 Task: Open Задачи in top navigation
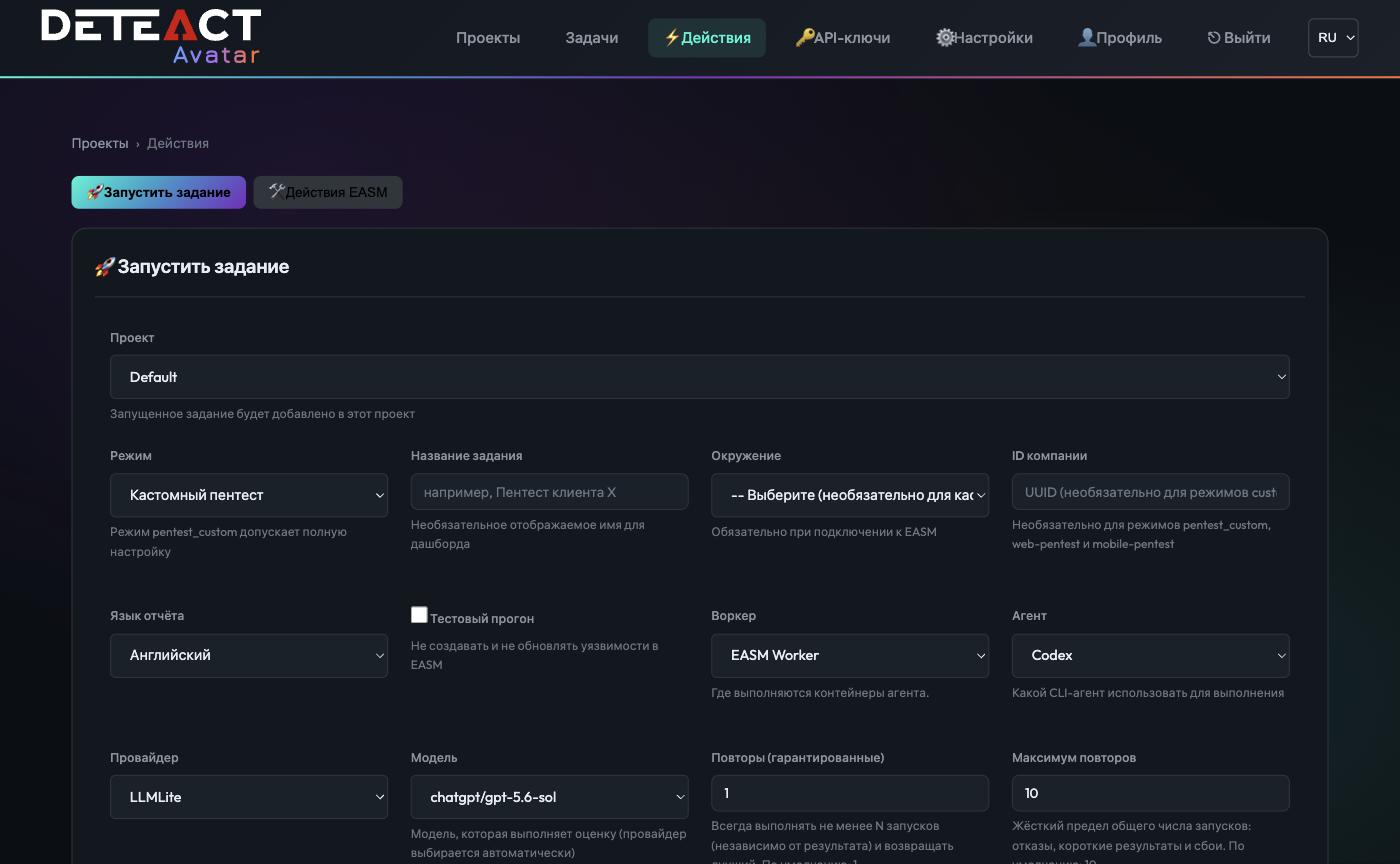(592, 38)
